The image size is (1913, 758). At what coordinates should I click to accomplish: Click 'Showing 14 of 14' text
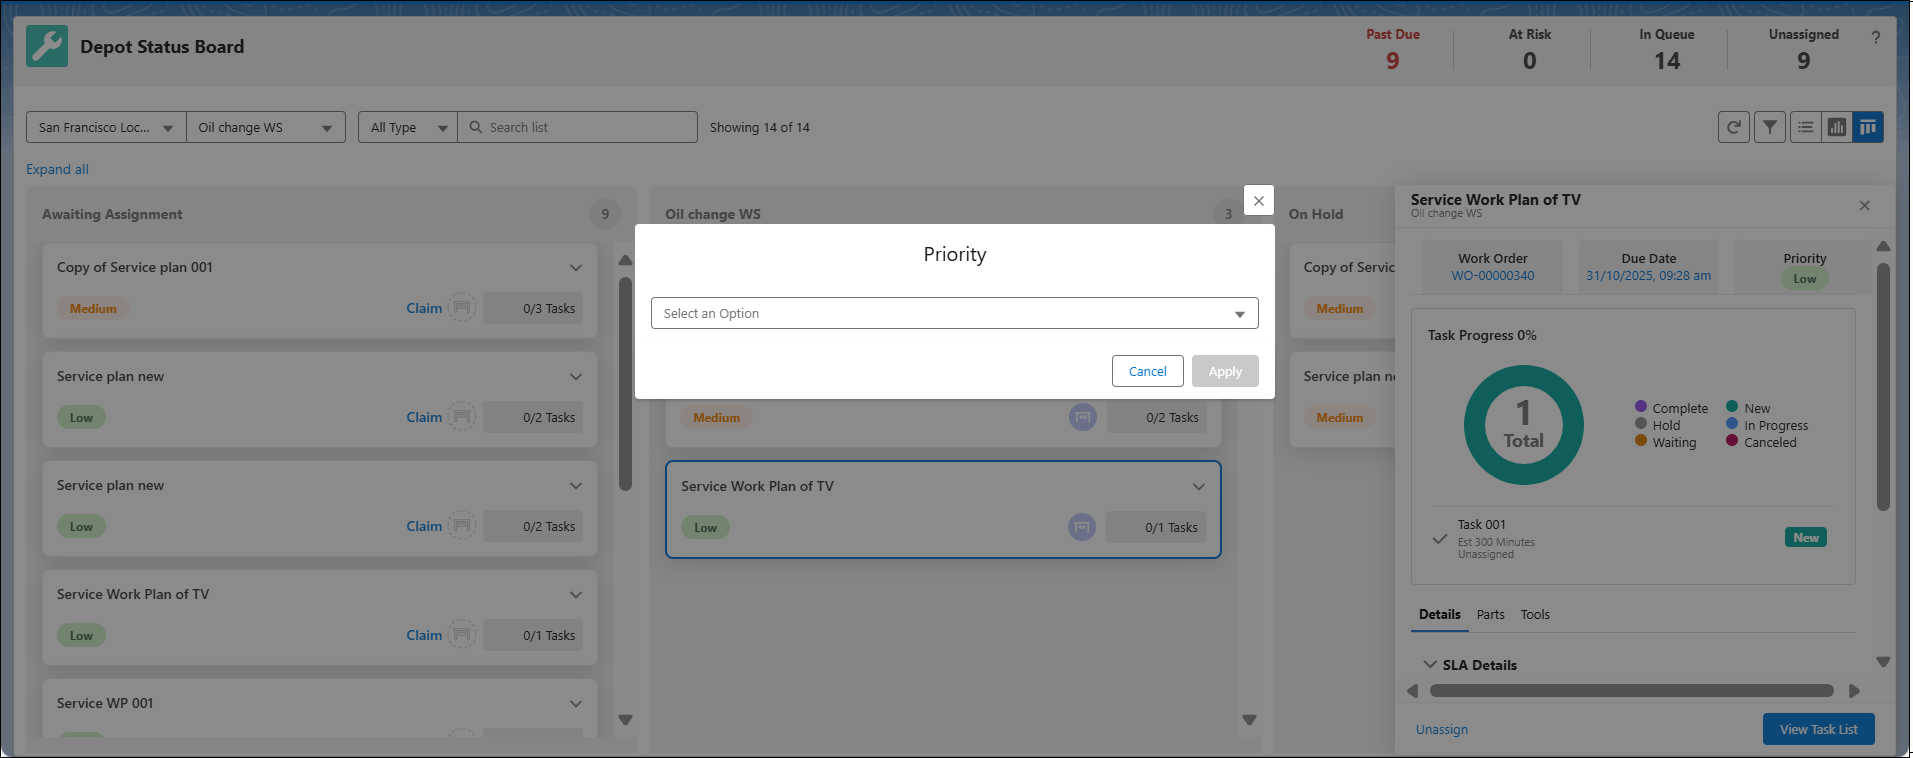[x=760, y=127]
